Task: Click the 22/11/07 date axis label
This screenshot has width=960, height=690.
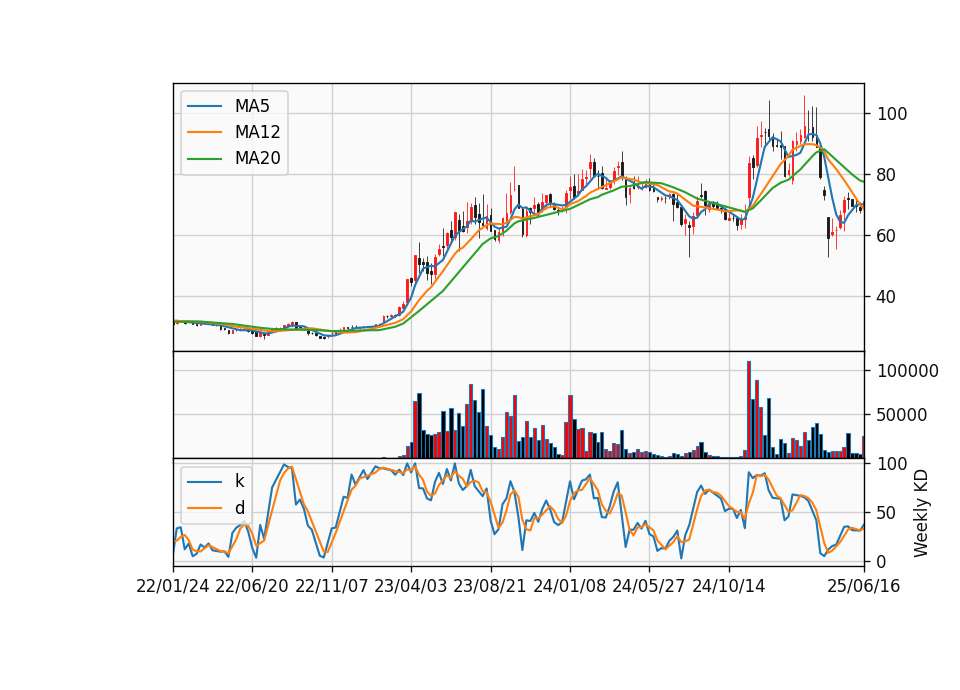Action: (332, 587)
